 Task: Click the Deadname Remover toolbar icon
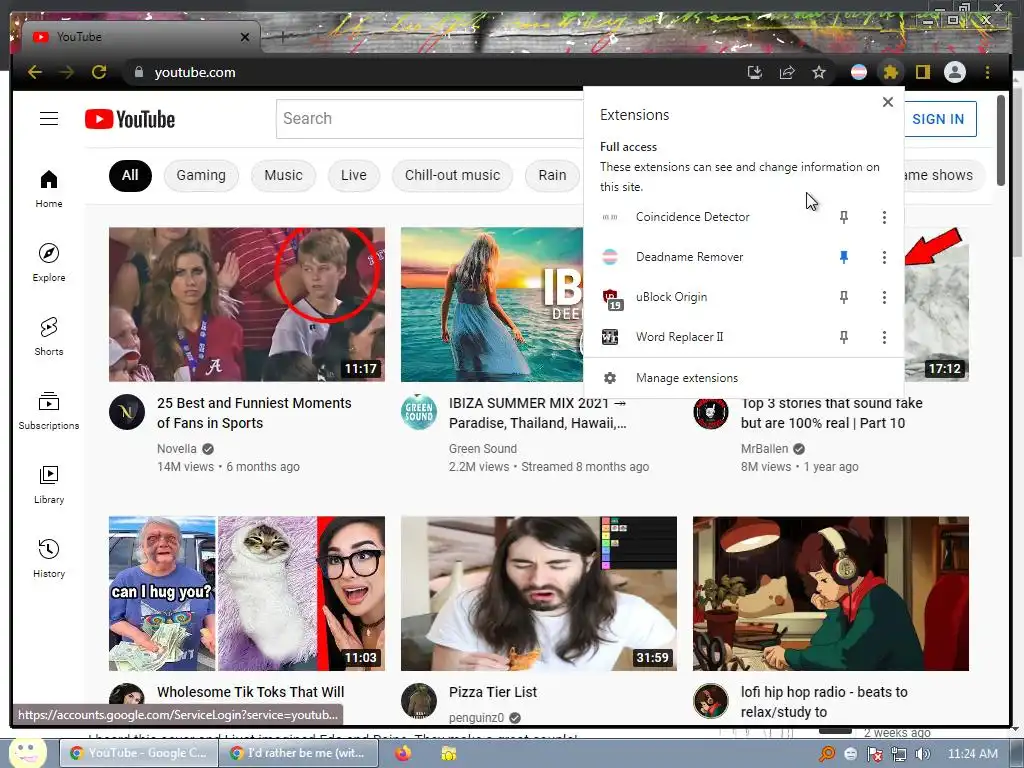pyautogui.click(x=859, y=72)
